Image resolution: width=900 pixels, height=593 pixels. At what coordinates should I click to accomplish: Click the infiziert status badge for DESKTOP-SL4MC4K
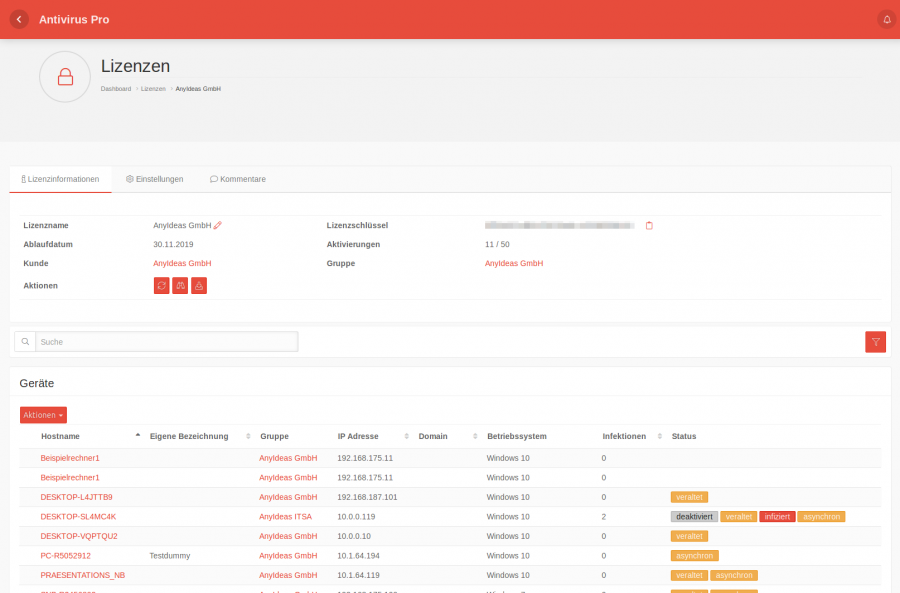click(x=778, y=516)
